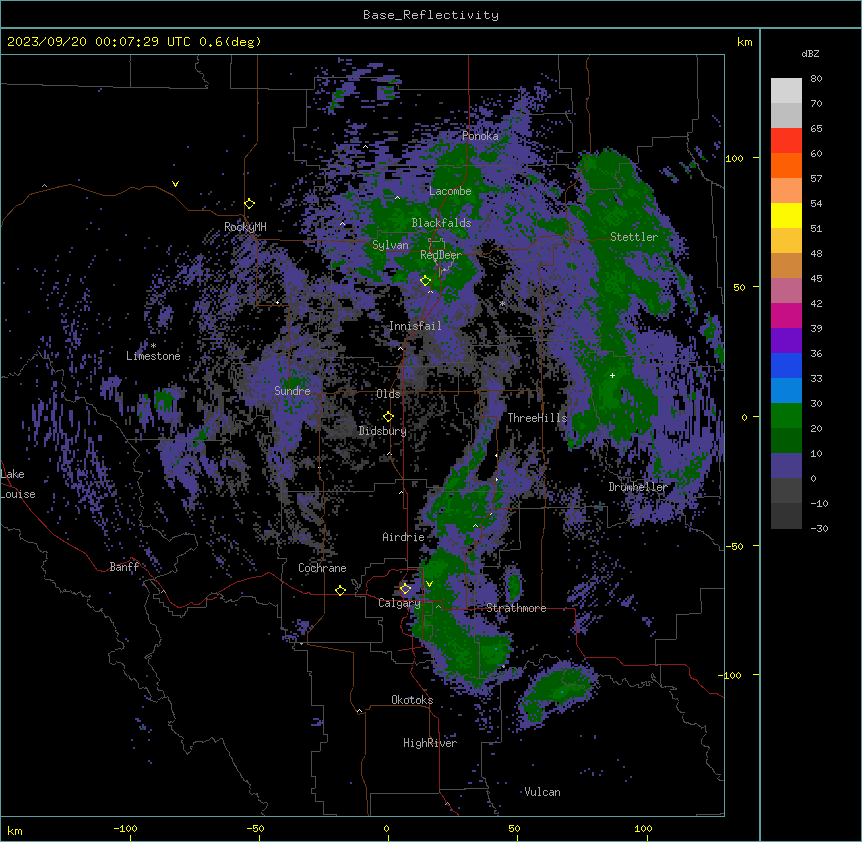This screenshot has width=862, height=842.
Task: Select the red 65-60 dBZ swatch
Action: pyautogui.click(x=786, y=140)
